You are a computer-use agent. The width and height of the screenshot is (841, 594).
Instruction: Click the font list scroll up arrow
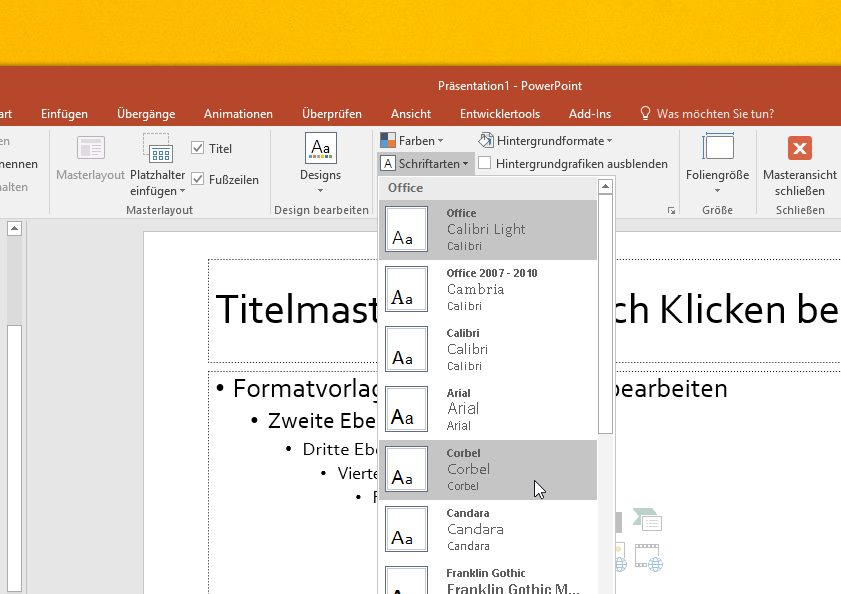pos(605,186)
